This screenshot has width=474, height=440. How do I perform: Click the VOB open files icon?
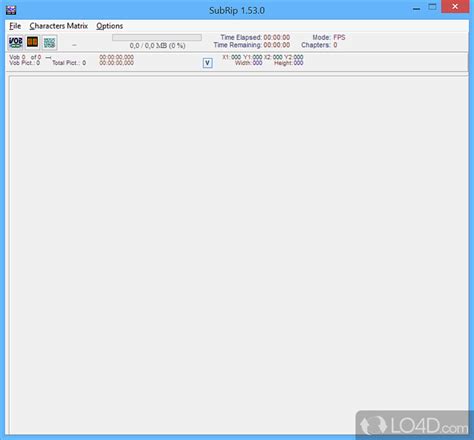(x=15, y=42)
